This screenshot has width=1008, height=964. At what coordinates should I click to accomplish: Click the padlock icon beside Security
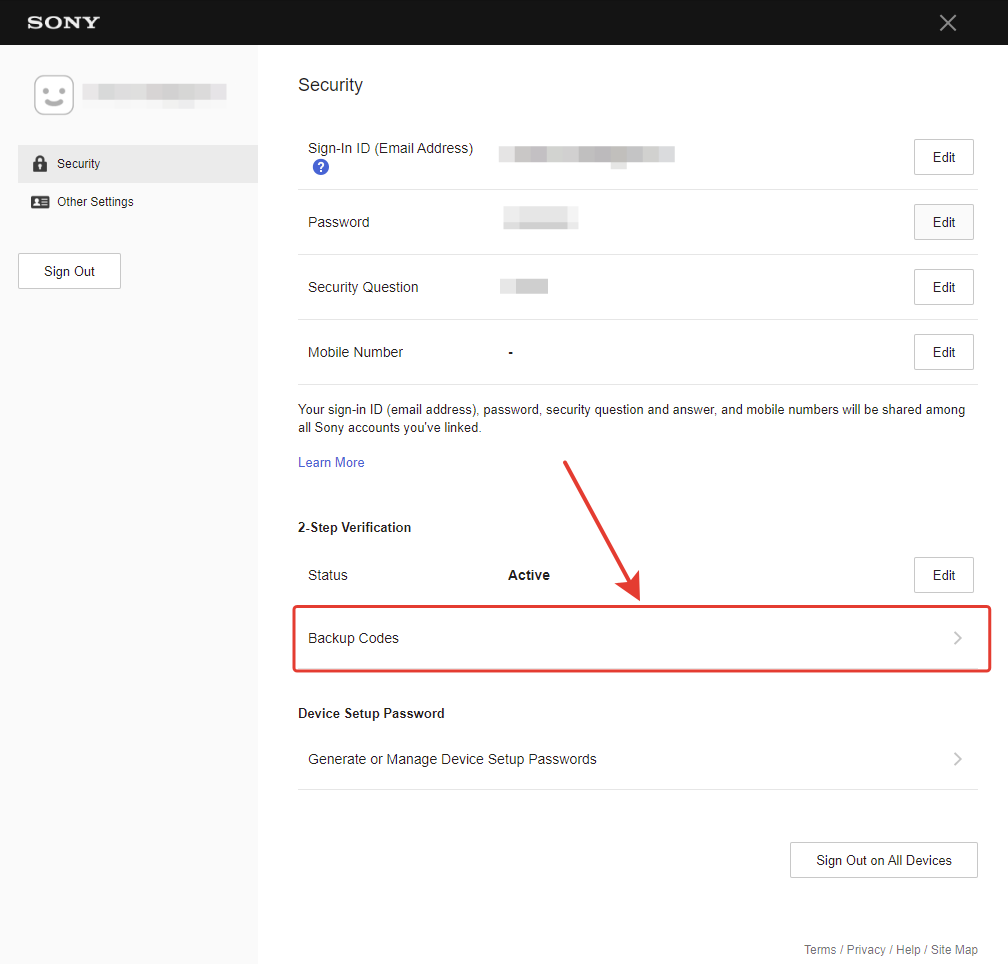pyautogui.click(x=40, y=163)
